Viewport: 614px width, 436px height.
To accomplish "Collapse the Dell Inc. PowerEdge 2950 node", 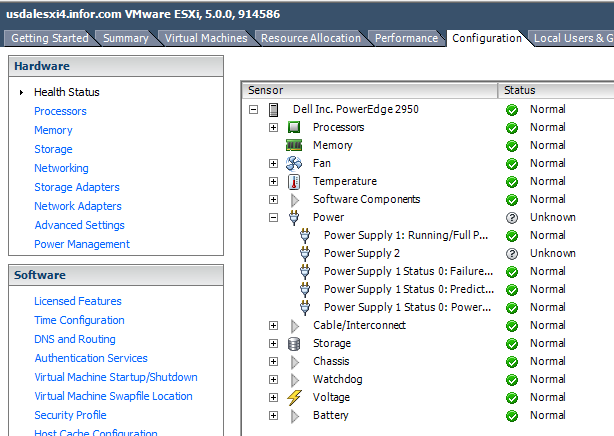I will [x=253, y=110].
